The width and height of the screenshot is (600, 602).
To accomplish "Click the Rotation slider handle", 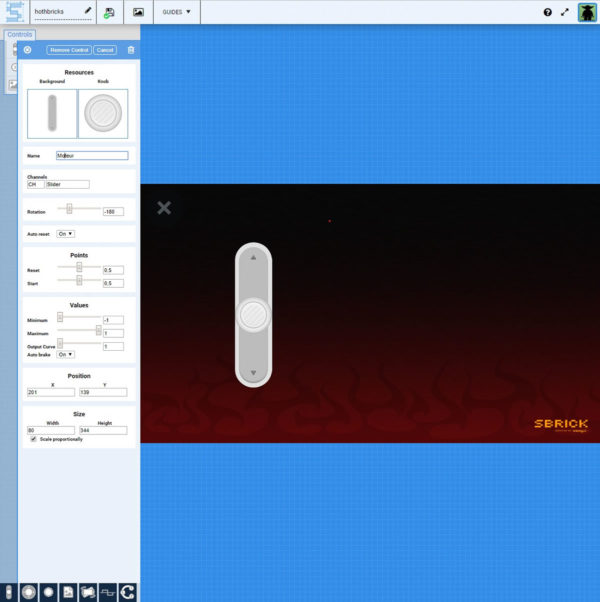I will (x=69, y=208).
